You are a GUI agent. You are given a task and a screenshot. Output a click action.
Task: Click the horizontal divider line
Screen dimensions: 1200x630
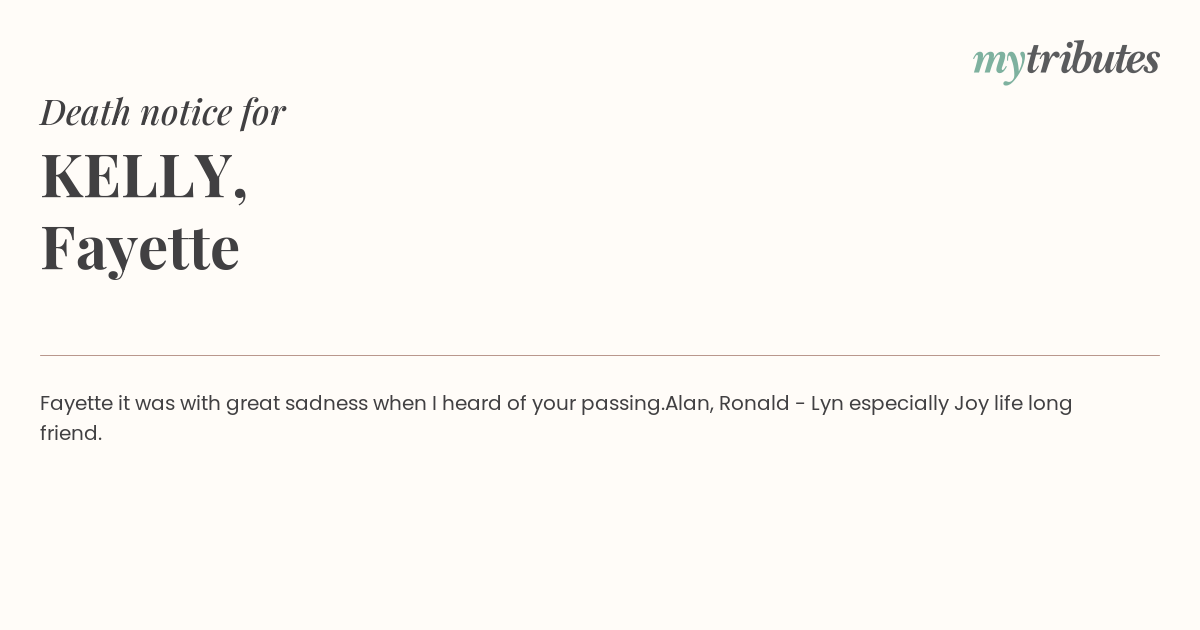[x=600, y=355]
